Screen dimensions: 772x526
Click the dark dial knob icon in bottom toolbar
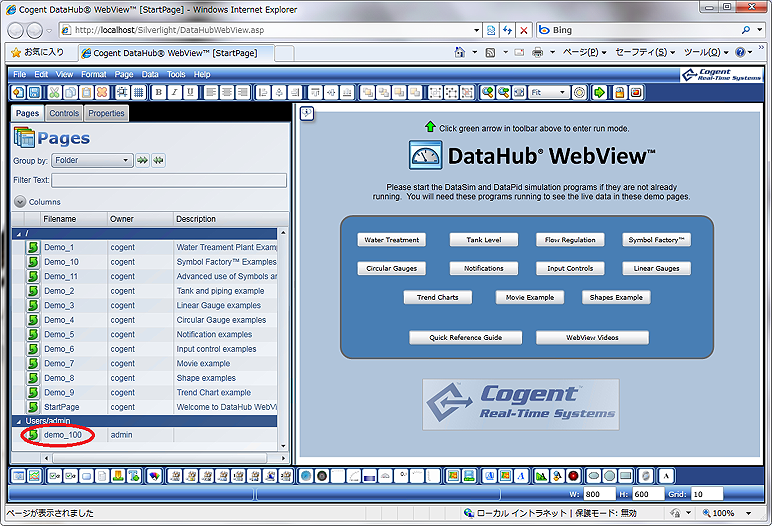pyautogui.click(x=322, y=476)
